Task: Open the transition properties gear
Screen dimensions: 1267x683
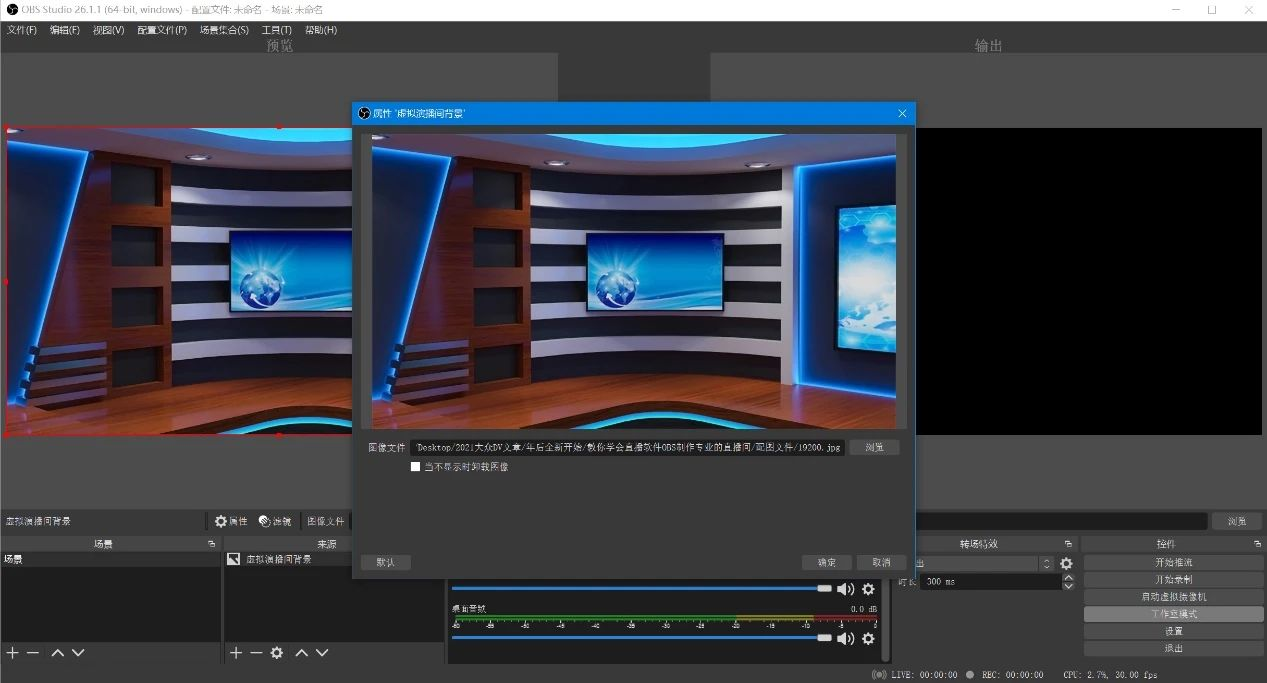Action: [1066, 564]
